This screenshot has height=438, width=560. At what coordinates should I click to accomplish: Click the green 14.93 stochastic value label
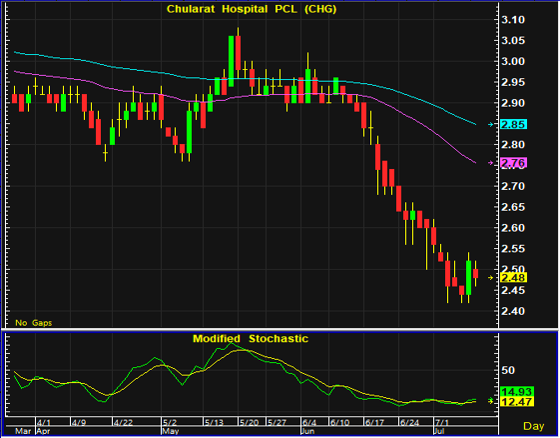tap(517, 392)
